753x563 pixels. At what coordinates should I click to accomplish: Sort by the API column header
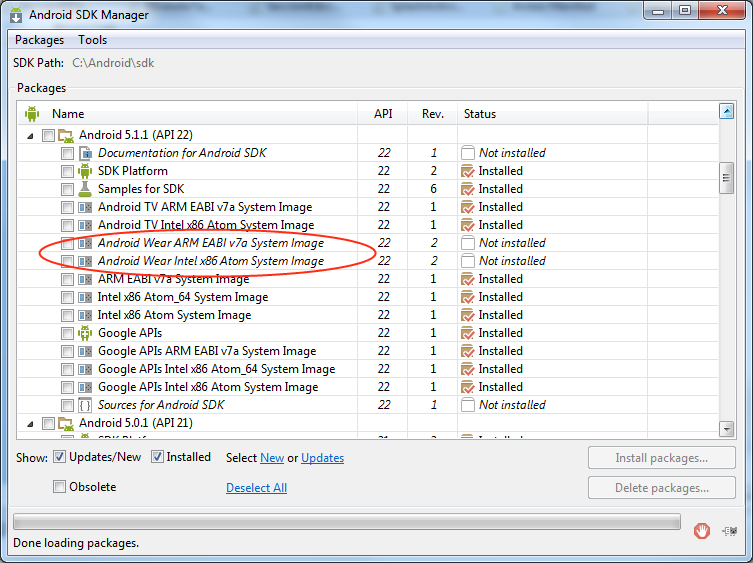tap(383, 114)
